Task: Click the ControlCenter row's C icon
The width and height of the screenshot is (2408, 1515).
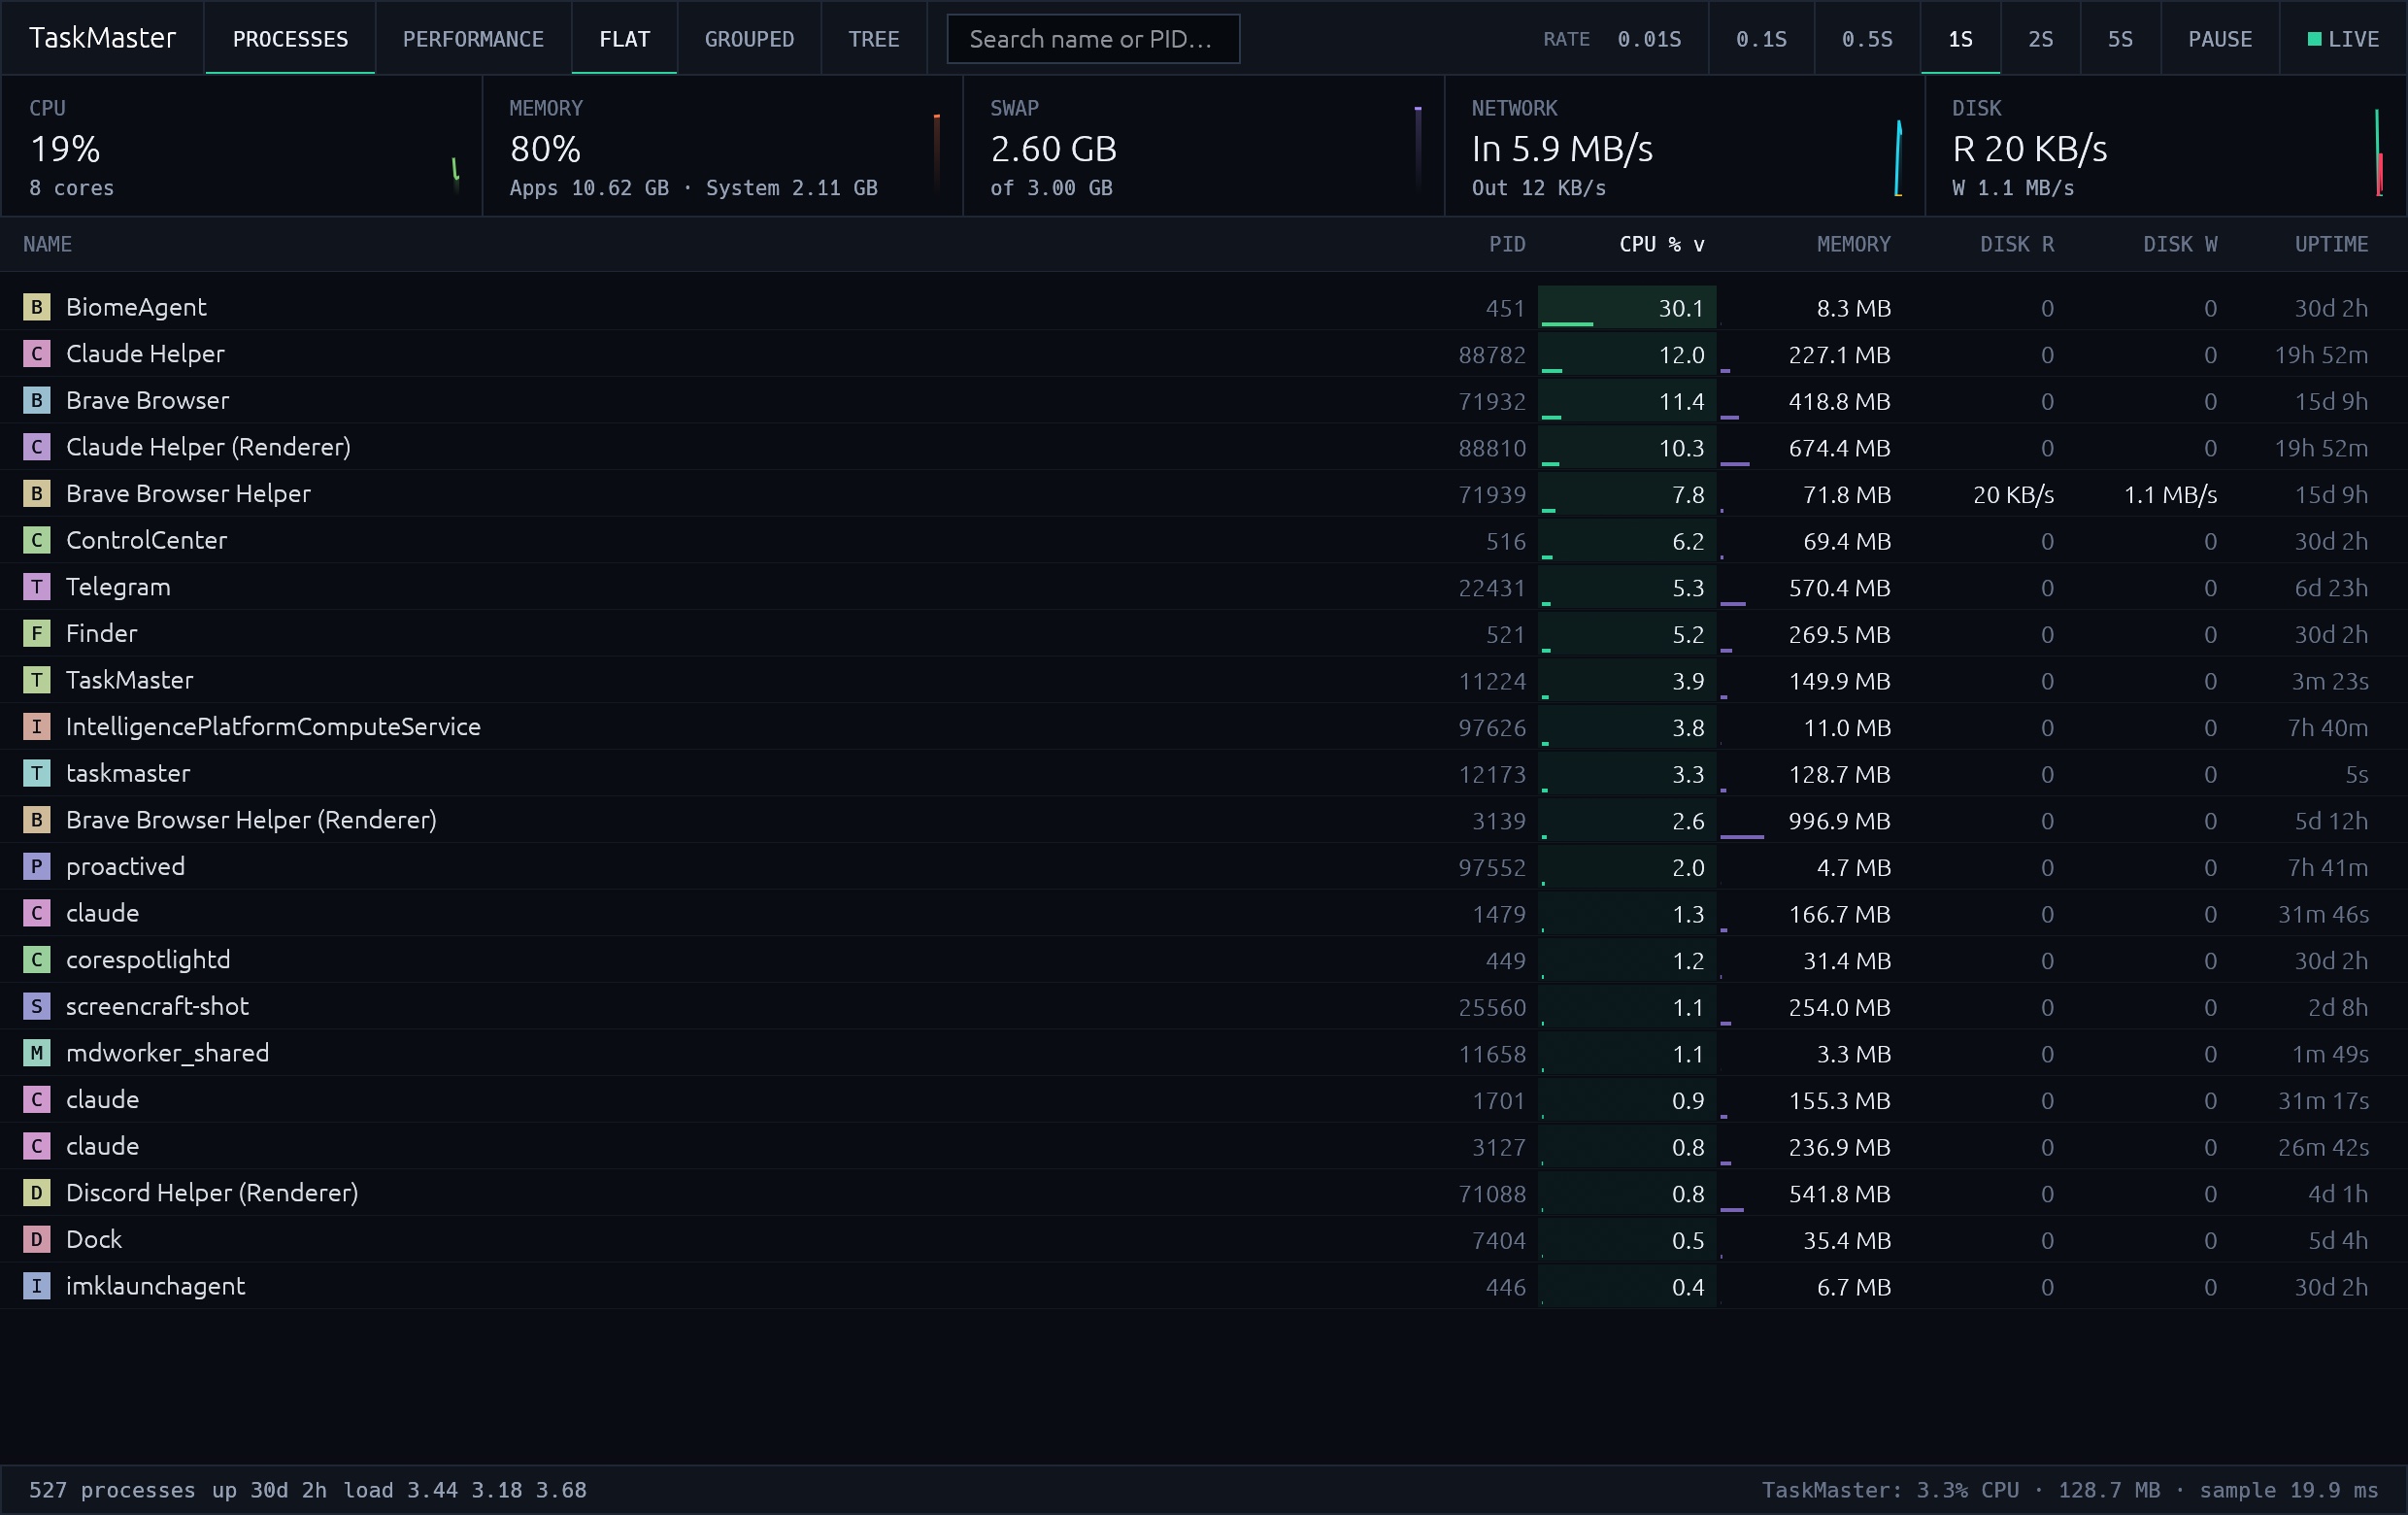Action: 37,540
